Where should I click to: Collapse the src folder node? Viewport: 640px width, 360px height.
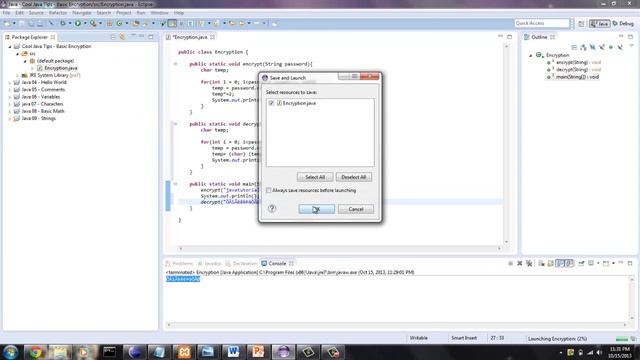(x=18, y=54)
